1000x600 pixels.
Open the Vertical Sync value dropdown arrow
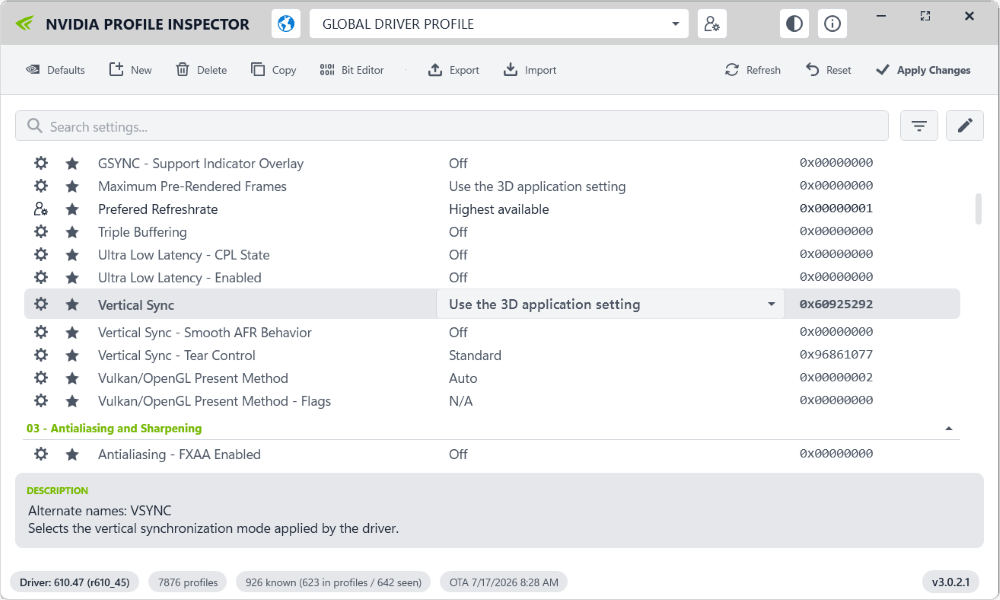(x=771, y=304)
